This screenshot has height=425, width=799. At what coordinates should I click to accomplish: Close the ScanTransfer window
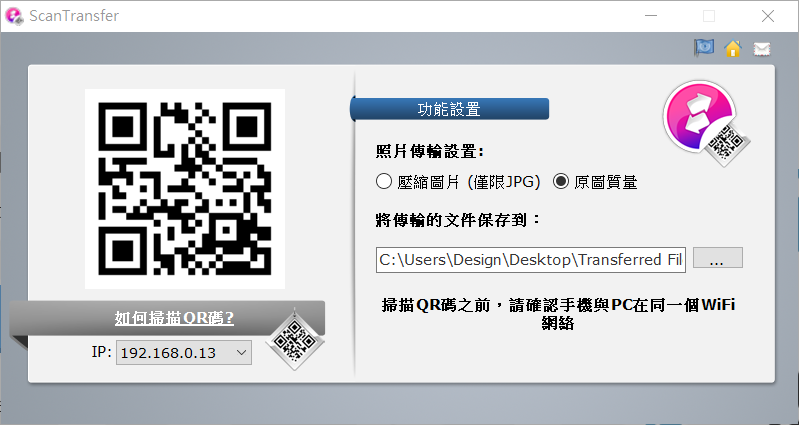[768, 16]
